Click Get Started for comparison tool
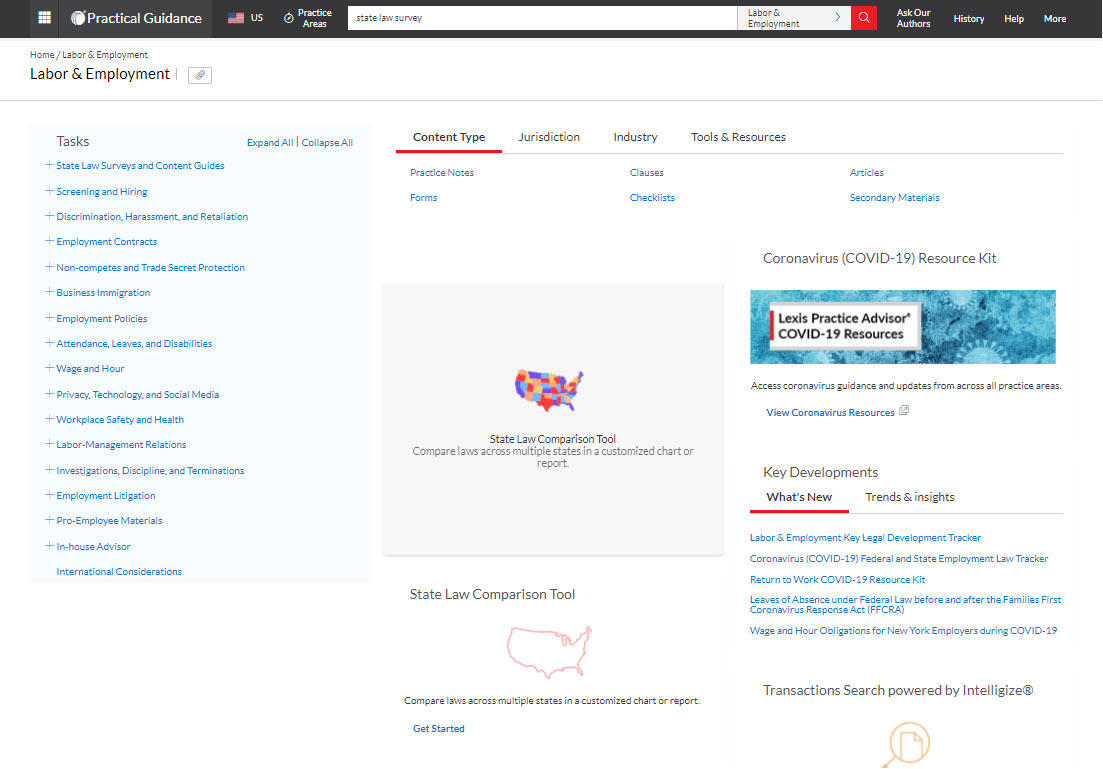The width and height of the screenshot is (1103, 769). (x=438, y=728)
